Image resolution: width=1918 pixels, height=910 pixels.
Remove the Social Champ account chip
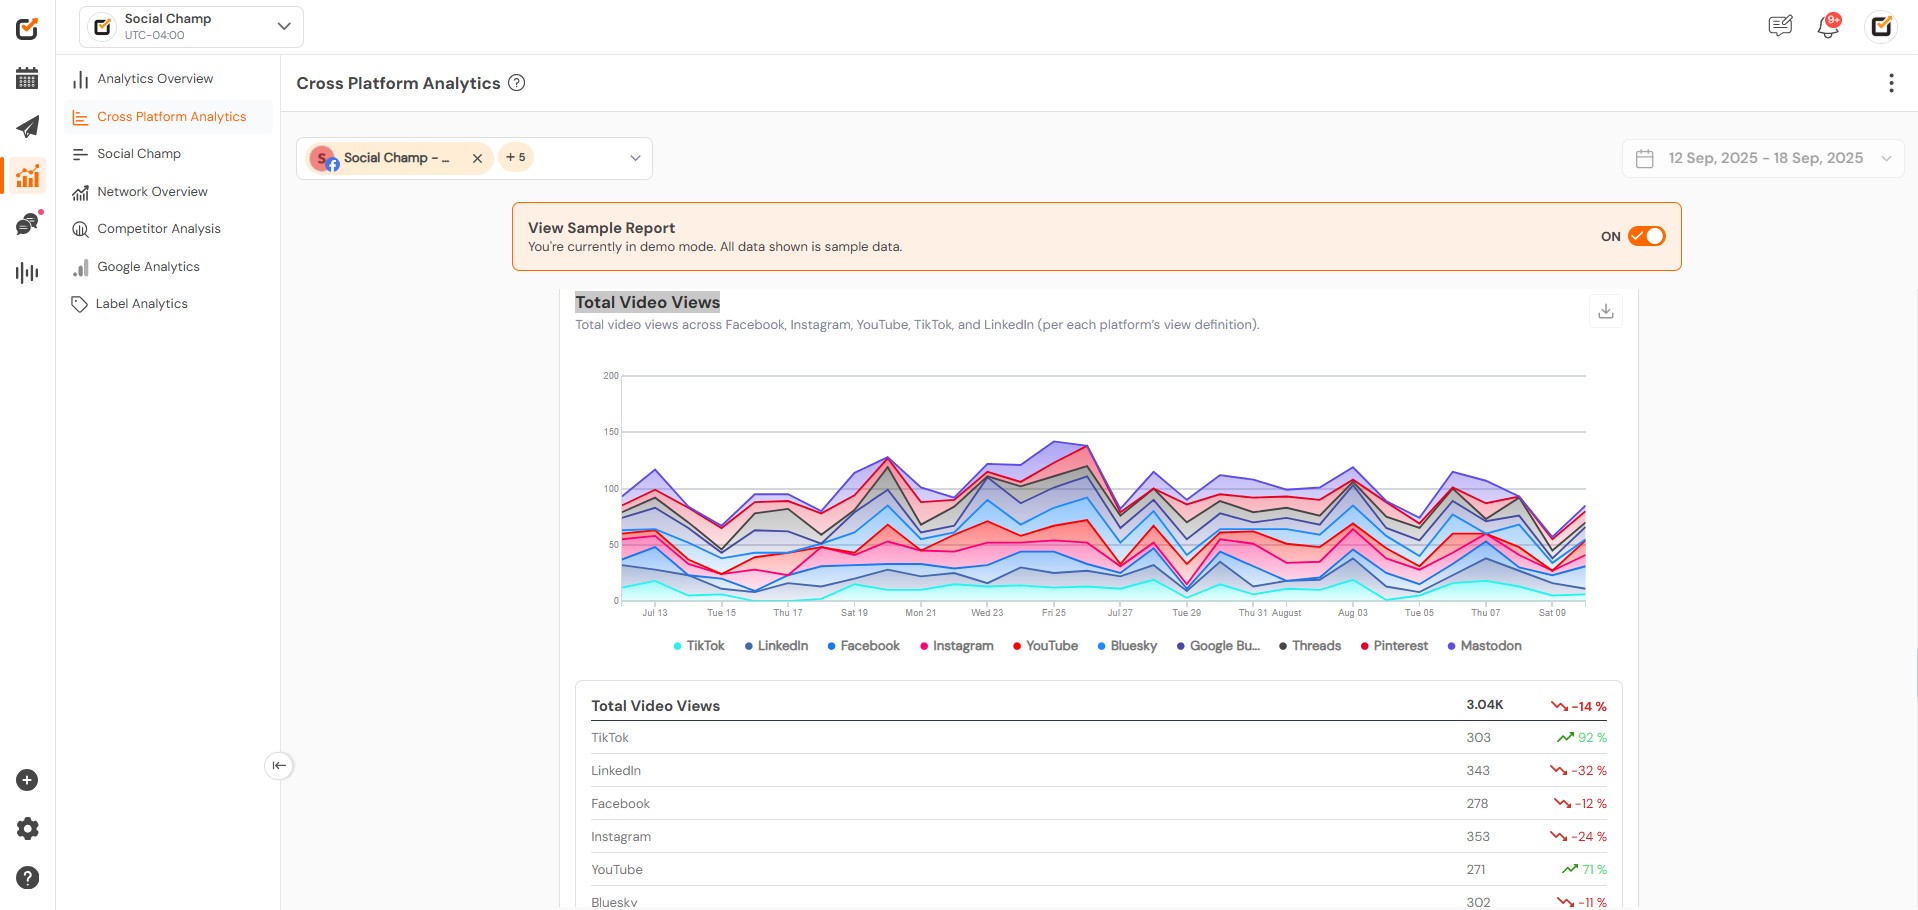coord(477,158)
